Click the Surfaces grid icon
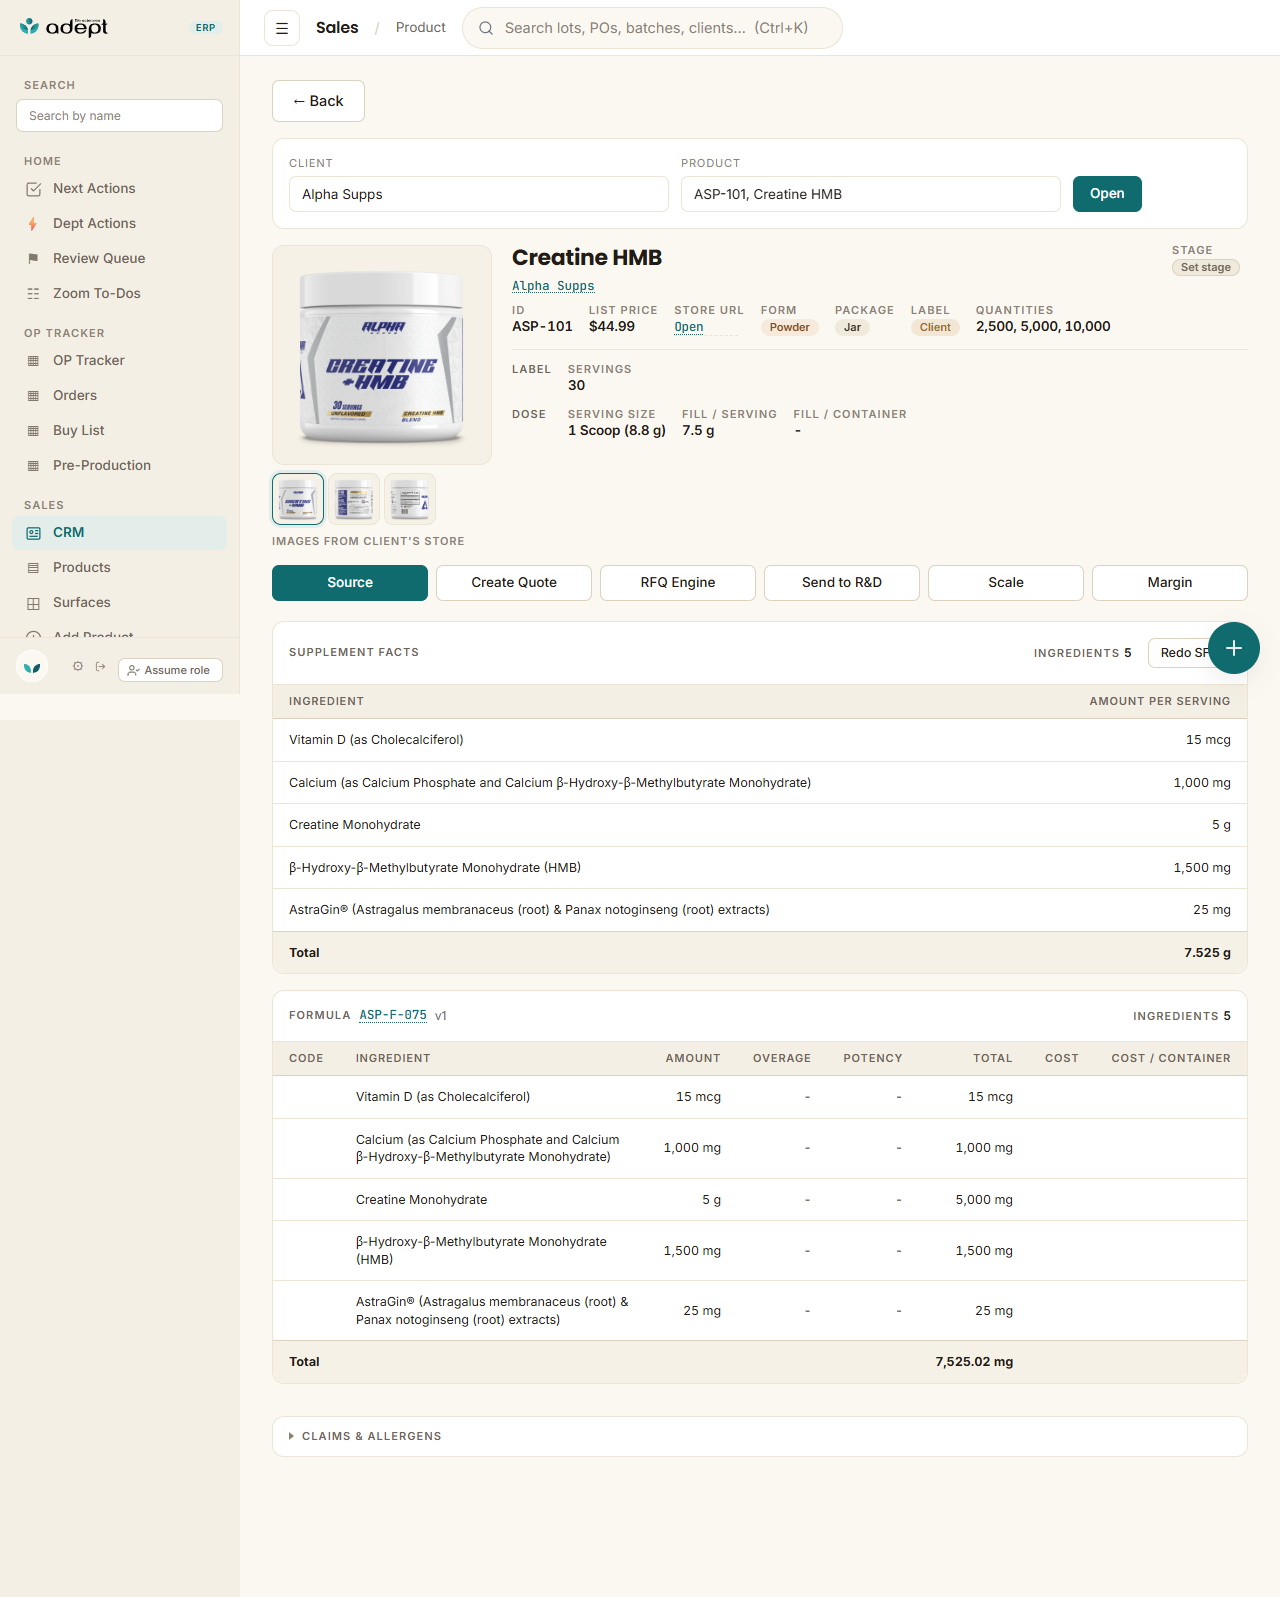Image resolution: width=1280 pixels, height=1597 pixels. coord(33,603)
